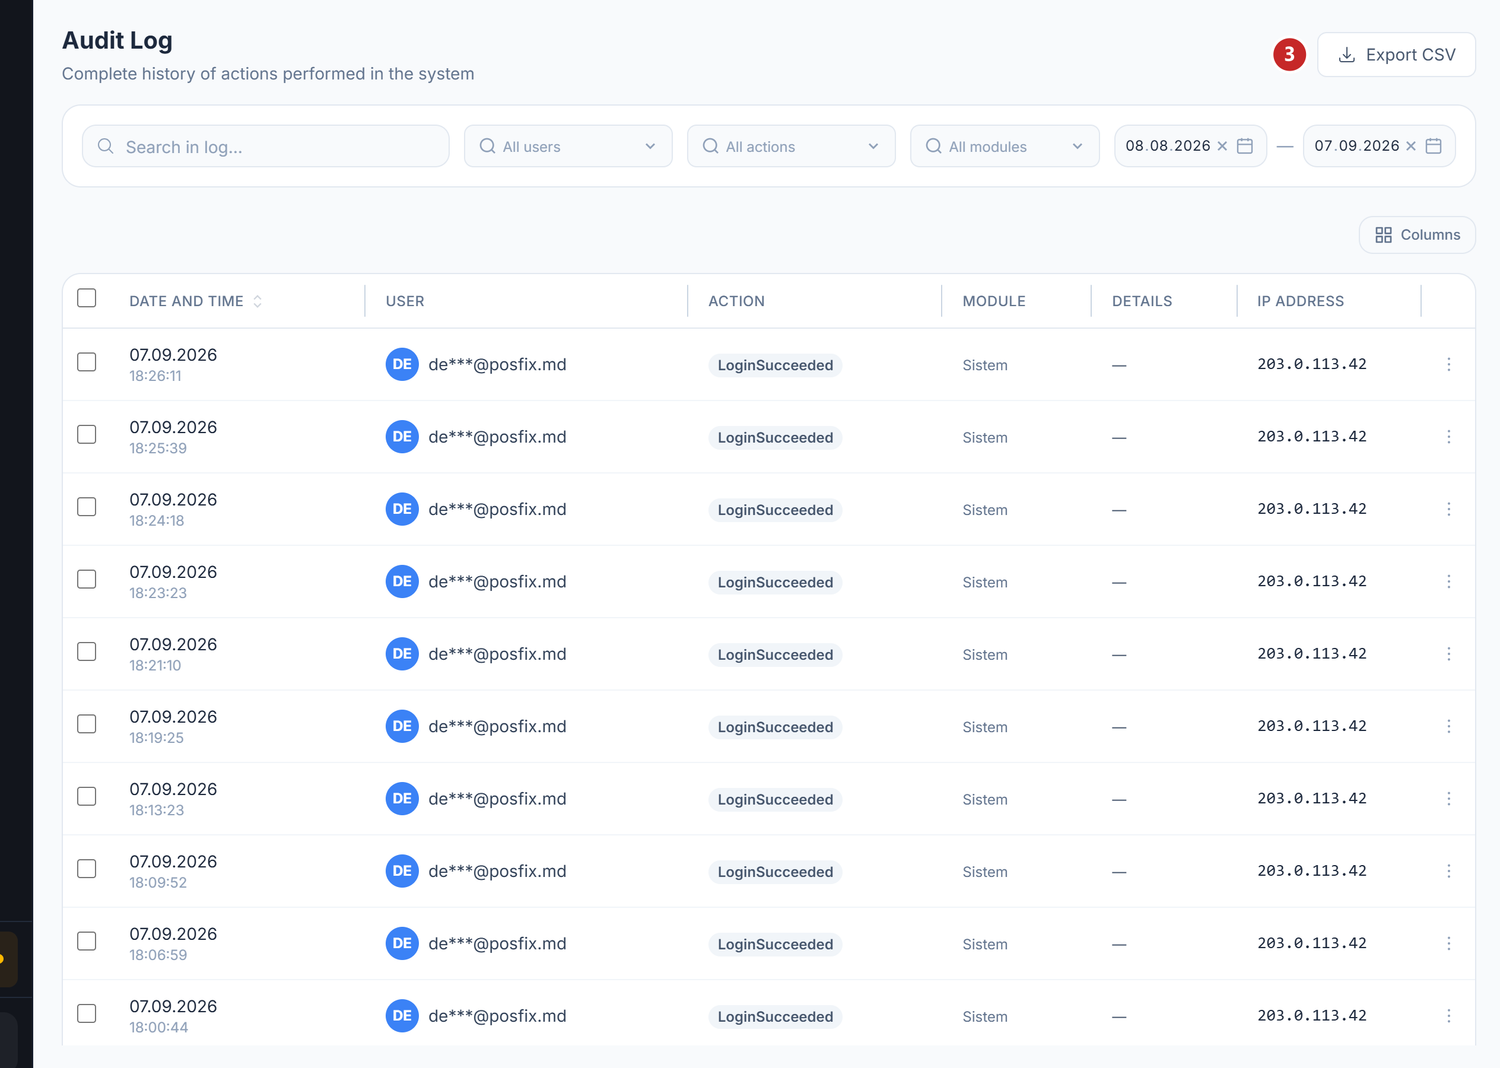1500x1068 pixels.
Task: Click the user email in the 18:06:59 row
Action: point(497,944)
